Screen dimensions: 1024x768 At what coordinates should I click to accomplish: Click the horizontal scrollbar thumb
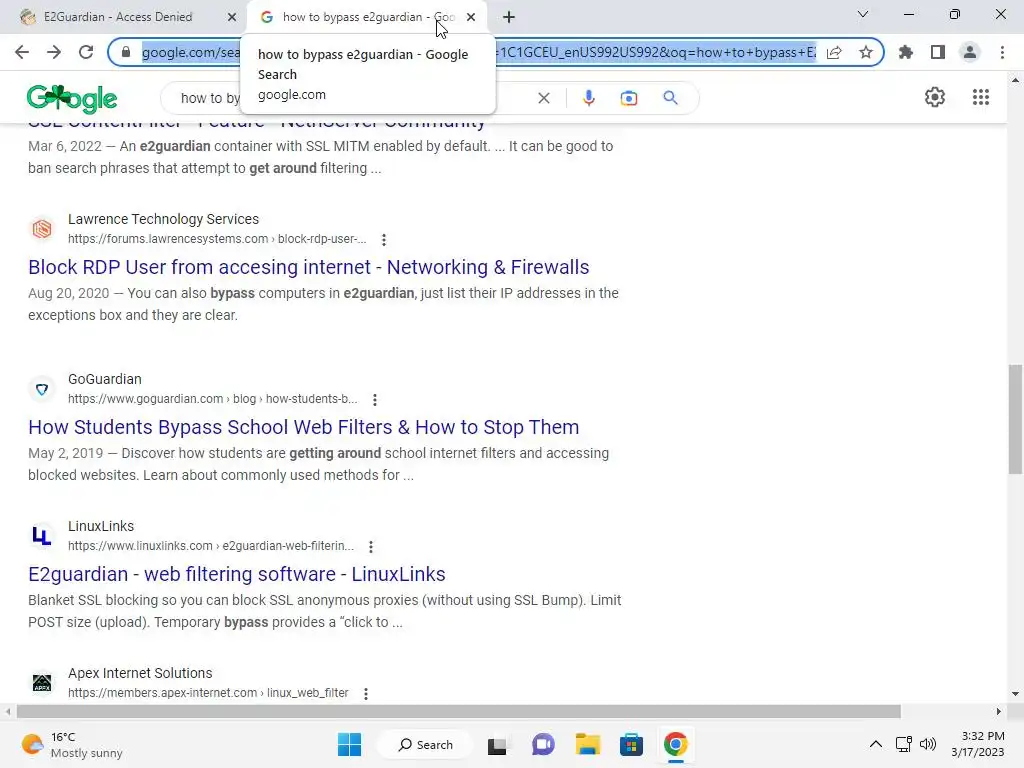(x=458, y=711)
